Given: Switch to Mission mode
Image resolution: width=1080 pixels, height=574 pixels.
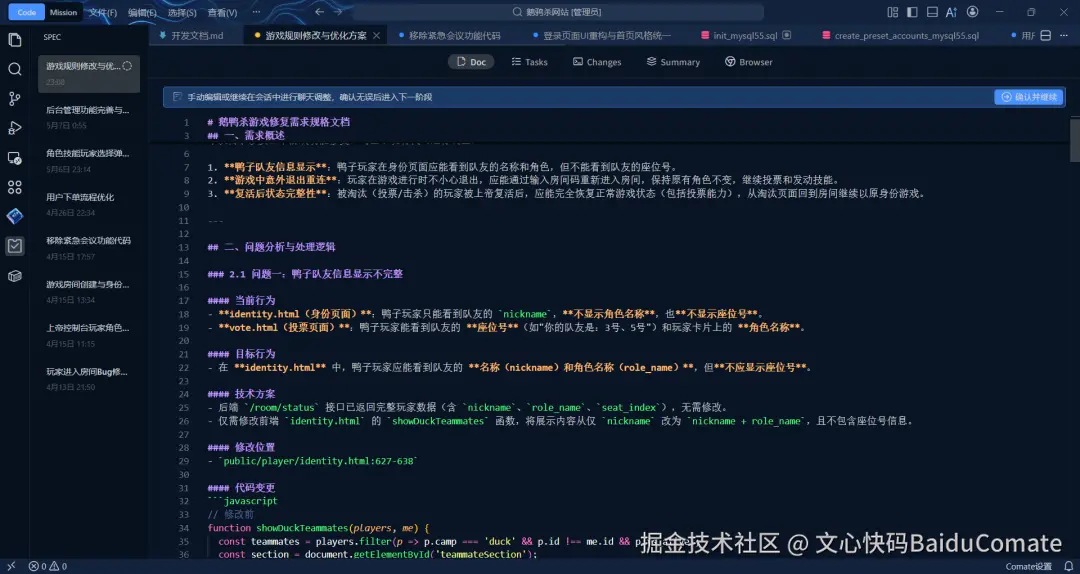Looking at the screenshot, I should click(63, 12).
